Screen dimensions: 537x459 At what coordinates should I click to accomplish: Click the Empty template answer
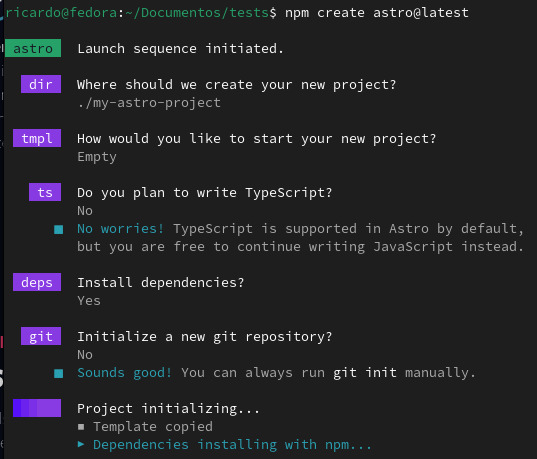coord(97,157)
